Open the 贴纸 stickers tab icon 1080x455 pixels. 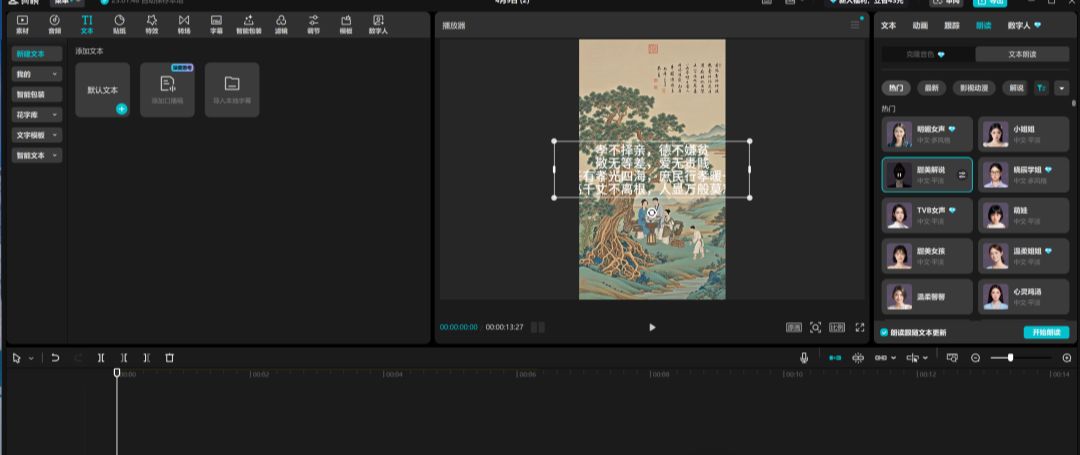119,25
